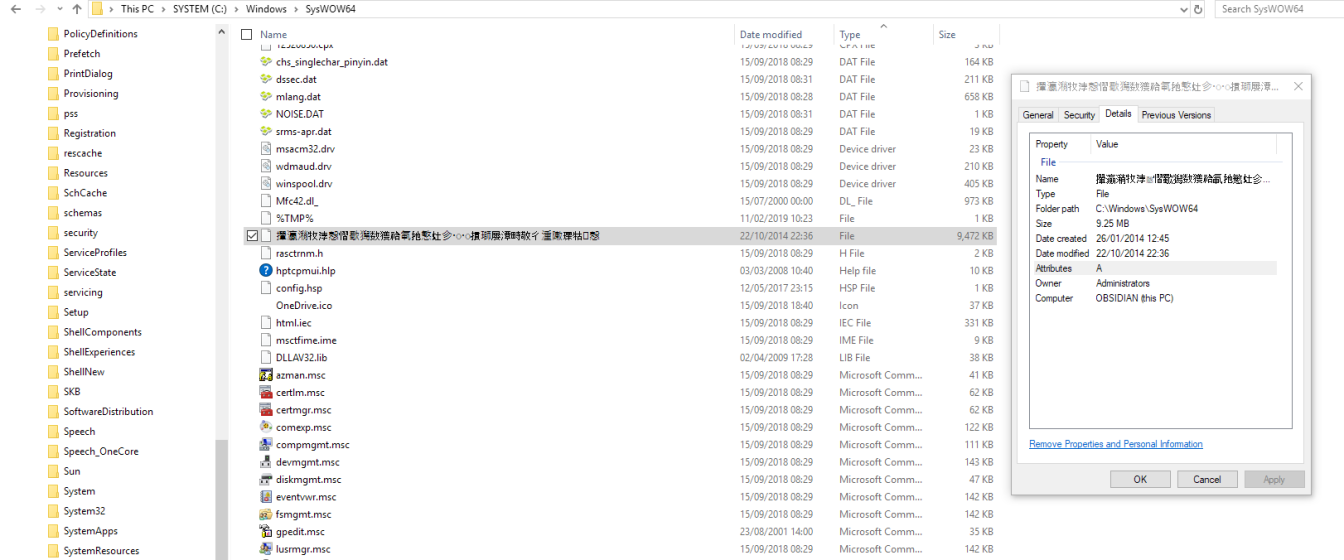Refresh the SysWOW64 folder view

[1198, 9]
